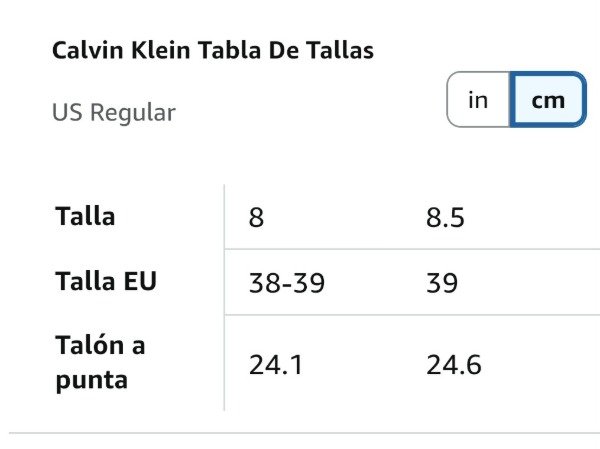Viewport: 600px width, 449px height.
Task: Select EU size 39 cell
Action: point(442,283)
